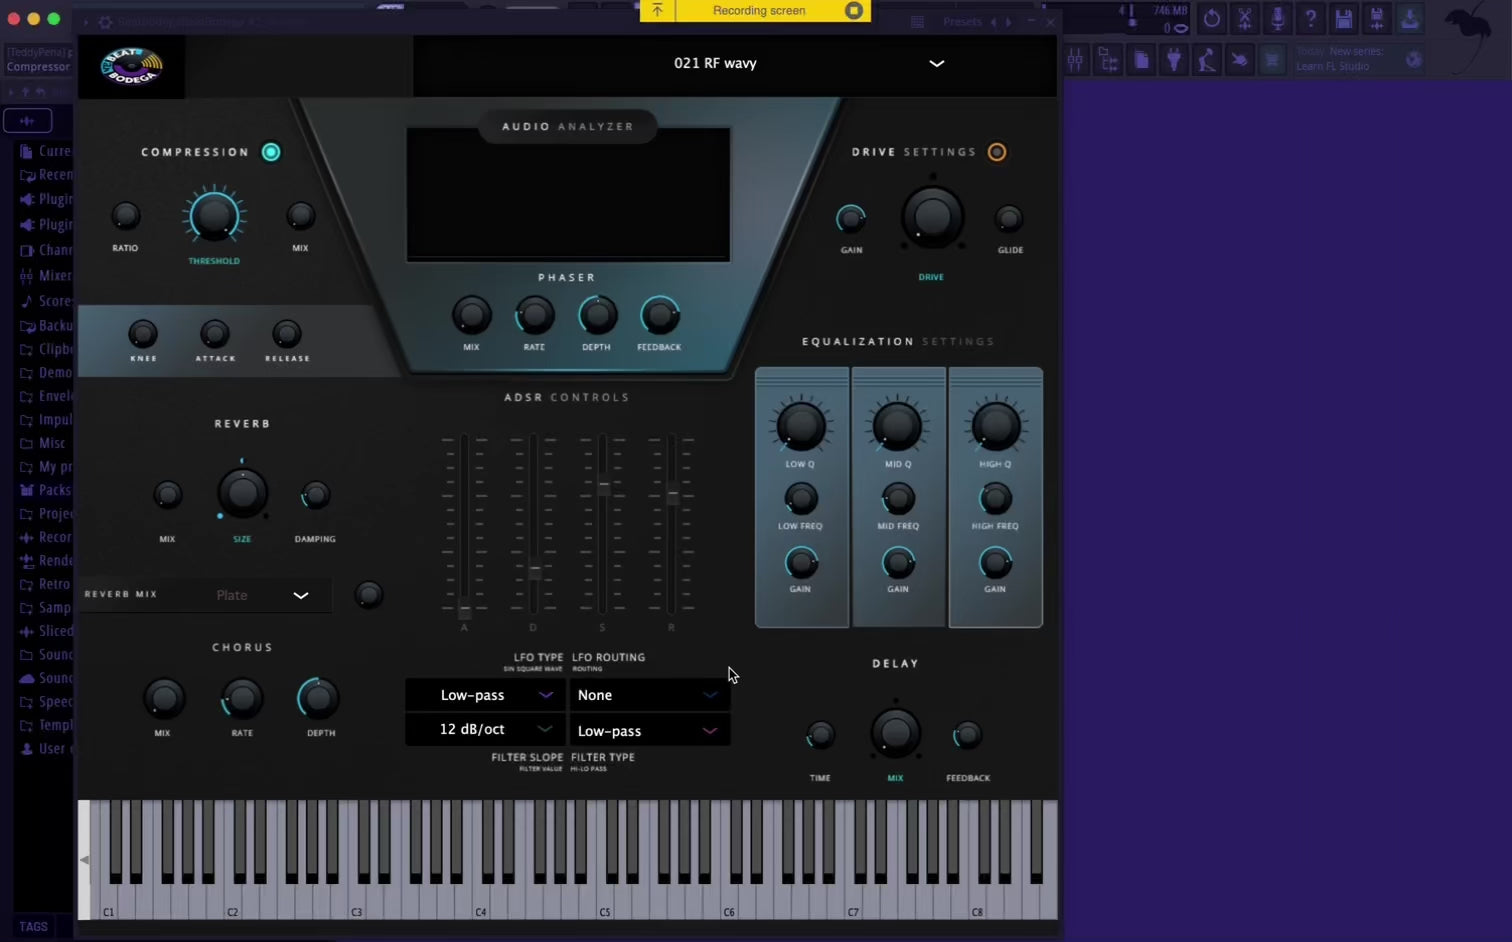Click the Delay Mix knob
The image size is (1512, 942).
895,733
